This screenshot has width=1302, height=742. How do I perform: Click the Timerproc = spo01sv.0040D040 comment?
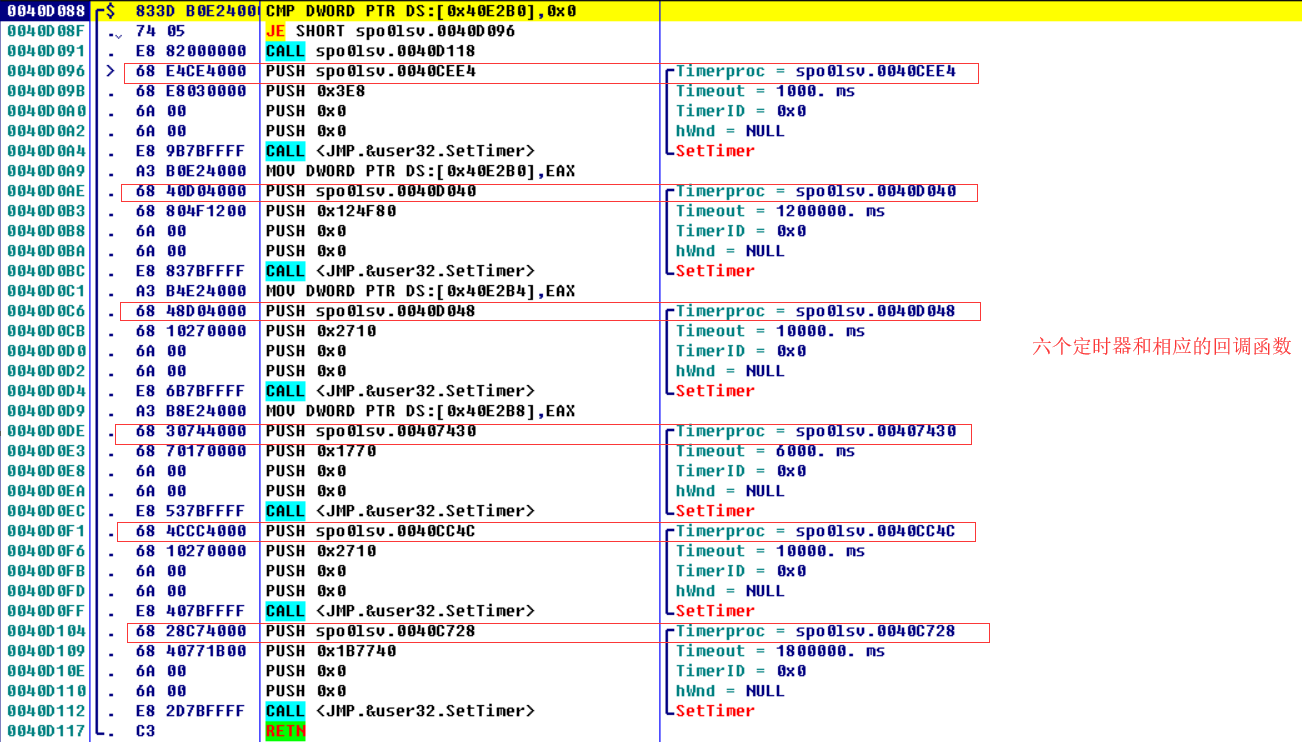(816, 191)
